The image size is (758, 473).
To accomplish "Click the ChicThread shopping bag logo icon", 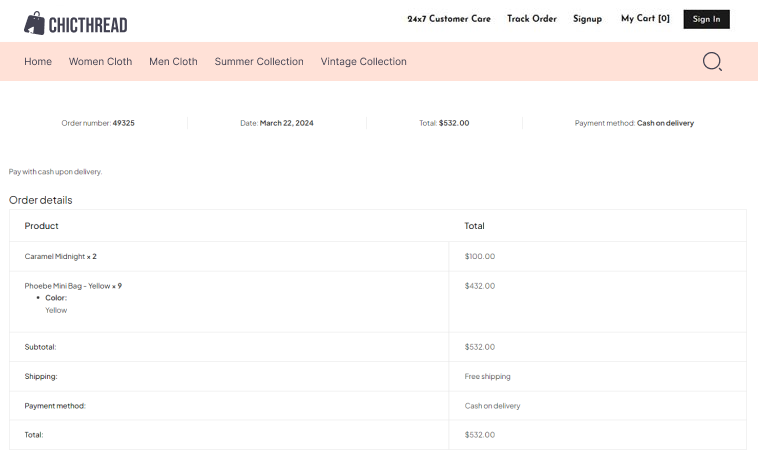I will [35, 23].
